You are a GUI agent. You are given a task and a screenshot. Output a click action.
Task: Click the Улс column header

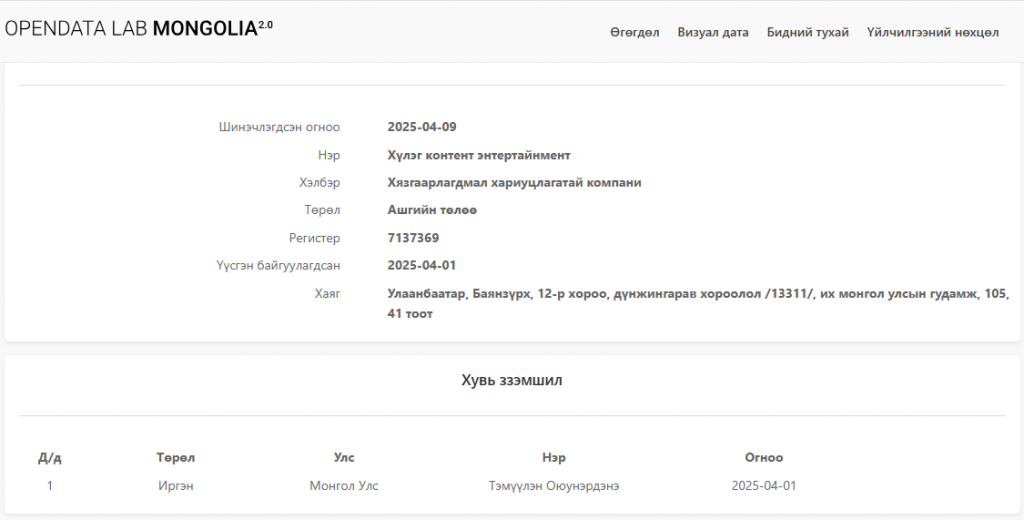344,458
